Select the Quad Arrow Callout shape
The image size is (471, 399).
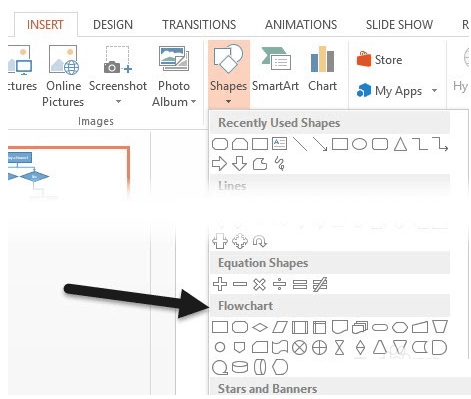[x=240, y=241]
